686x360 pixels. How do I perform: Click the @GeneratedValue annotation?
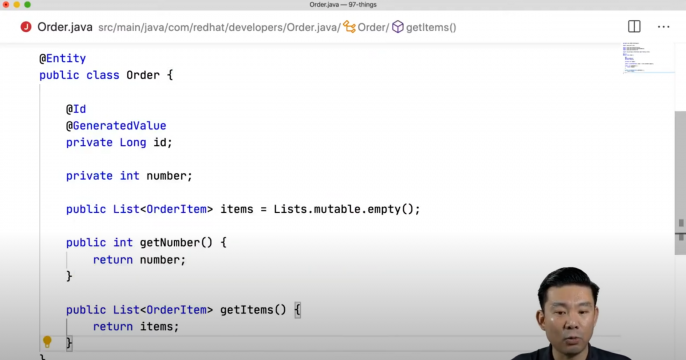(116, 126)
